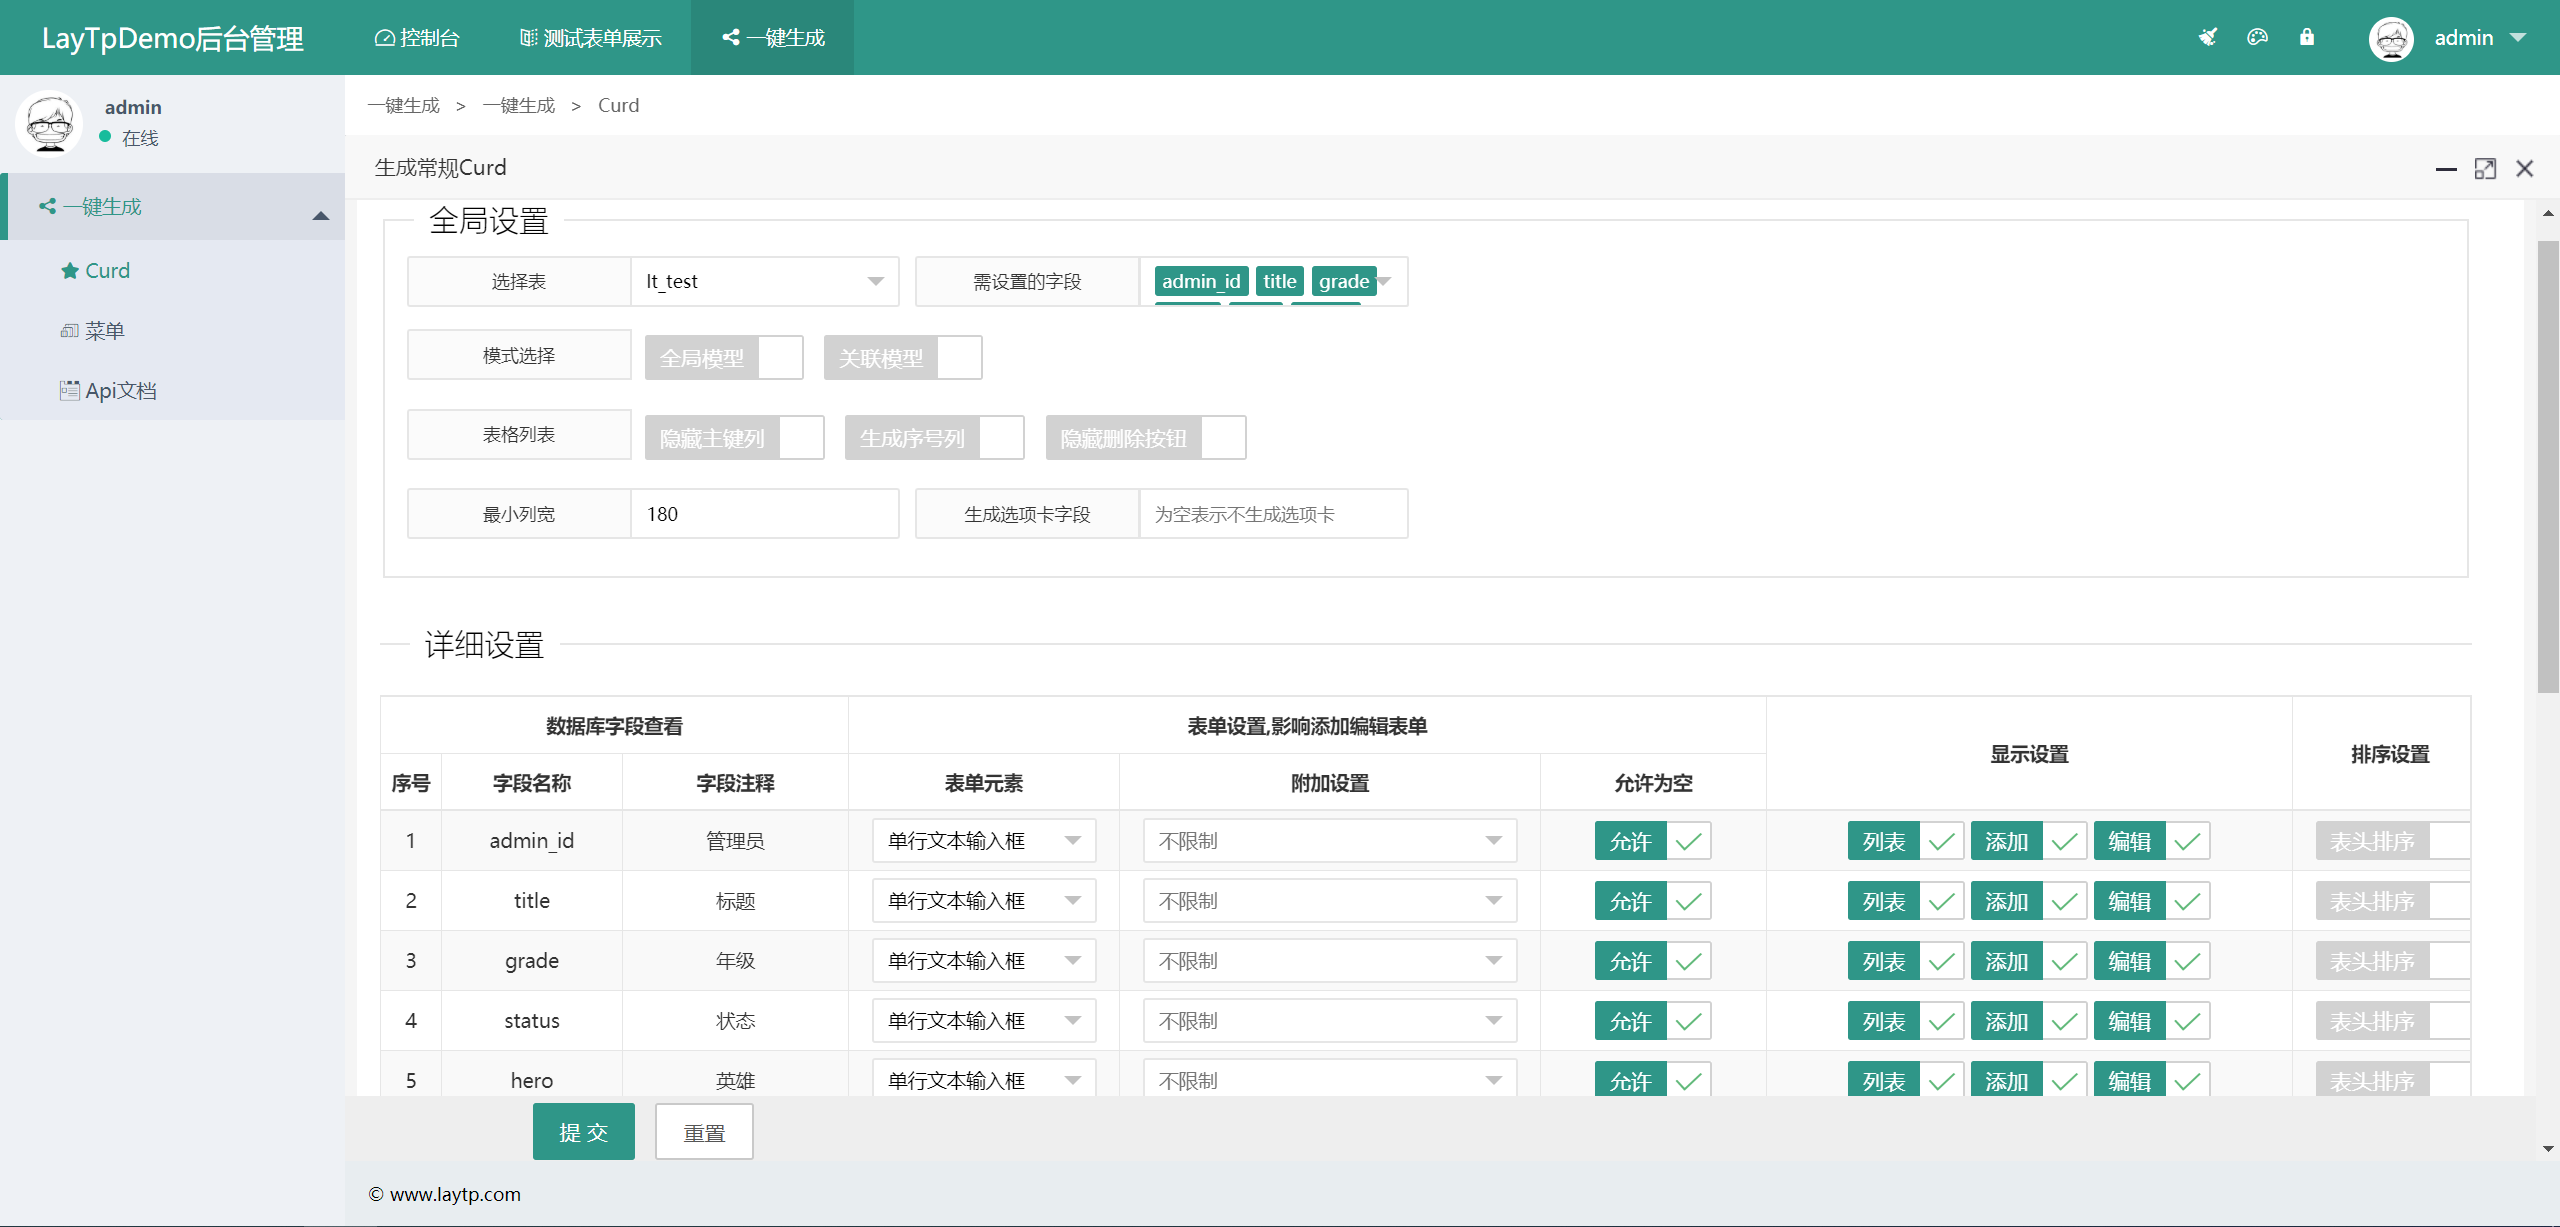Click the 菜单 icon in sidebar
This screenshot has width=2560, height=1227.
point(69,331)
